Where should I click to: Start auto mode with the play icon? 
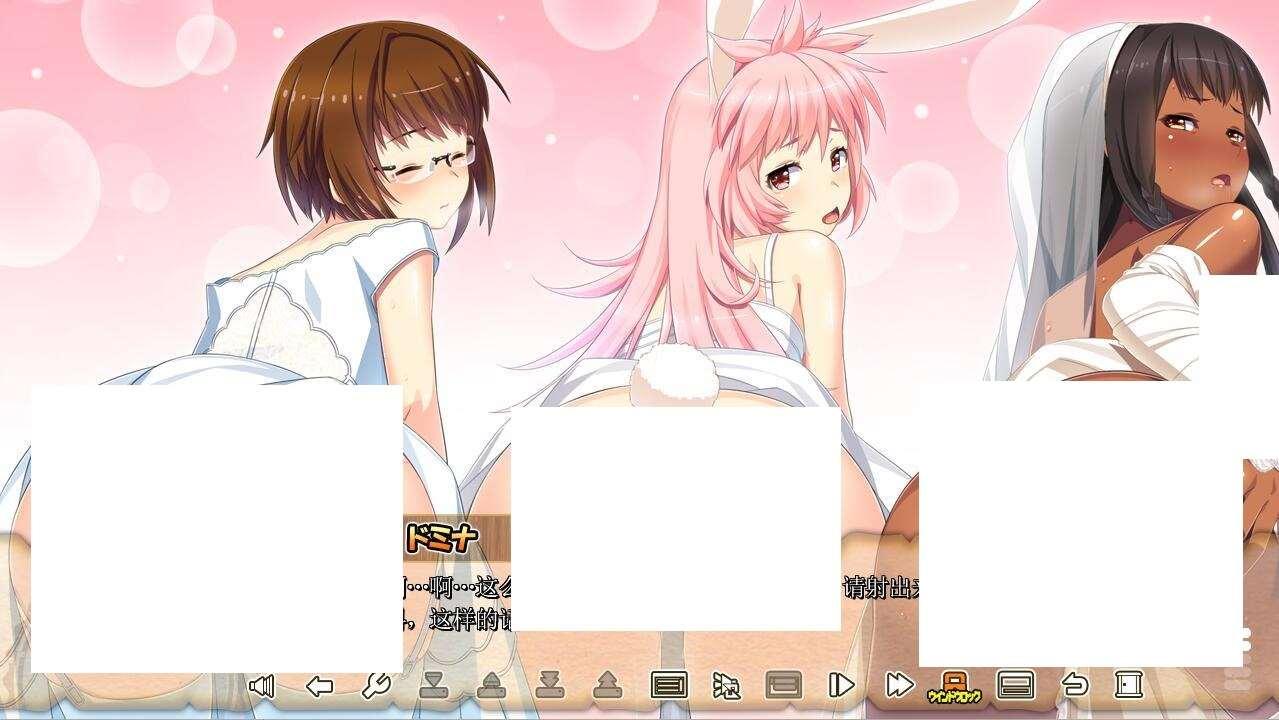pyautogui.click(x=842, y=685)
